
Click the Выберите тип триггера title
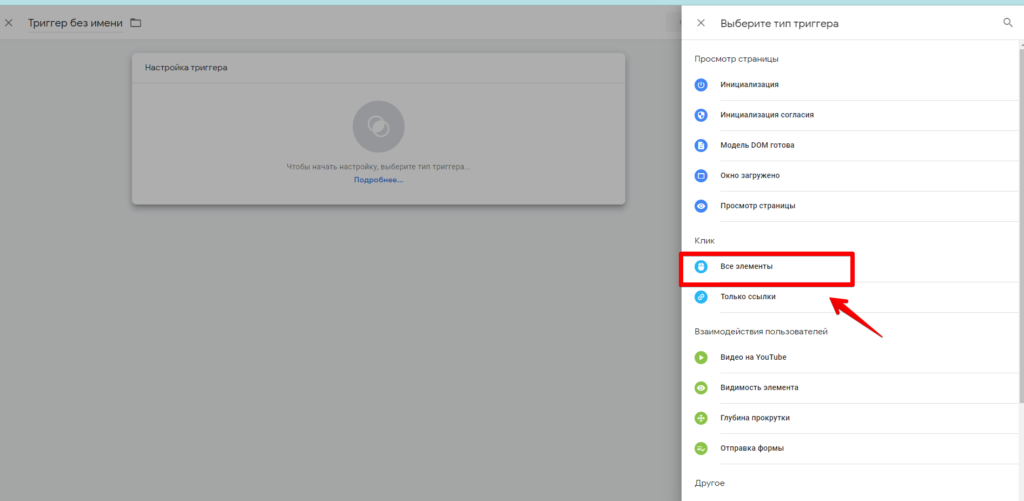click(779, 24)
